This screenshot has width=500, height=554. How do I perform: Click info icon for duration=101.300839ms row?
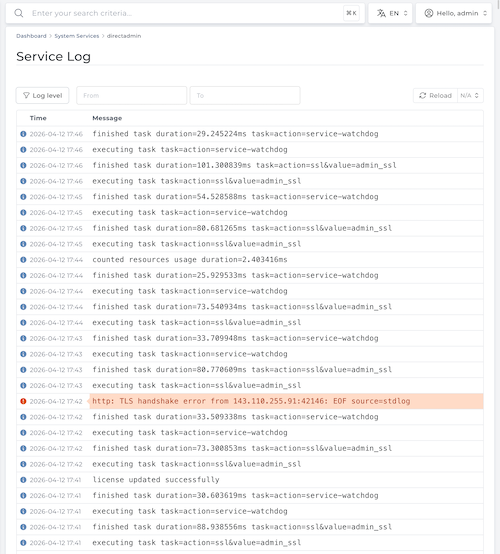[23, 165]
